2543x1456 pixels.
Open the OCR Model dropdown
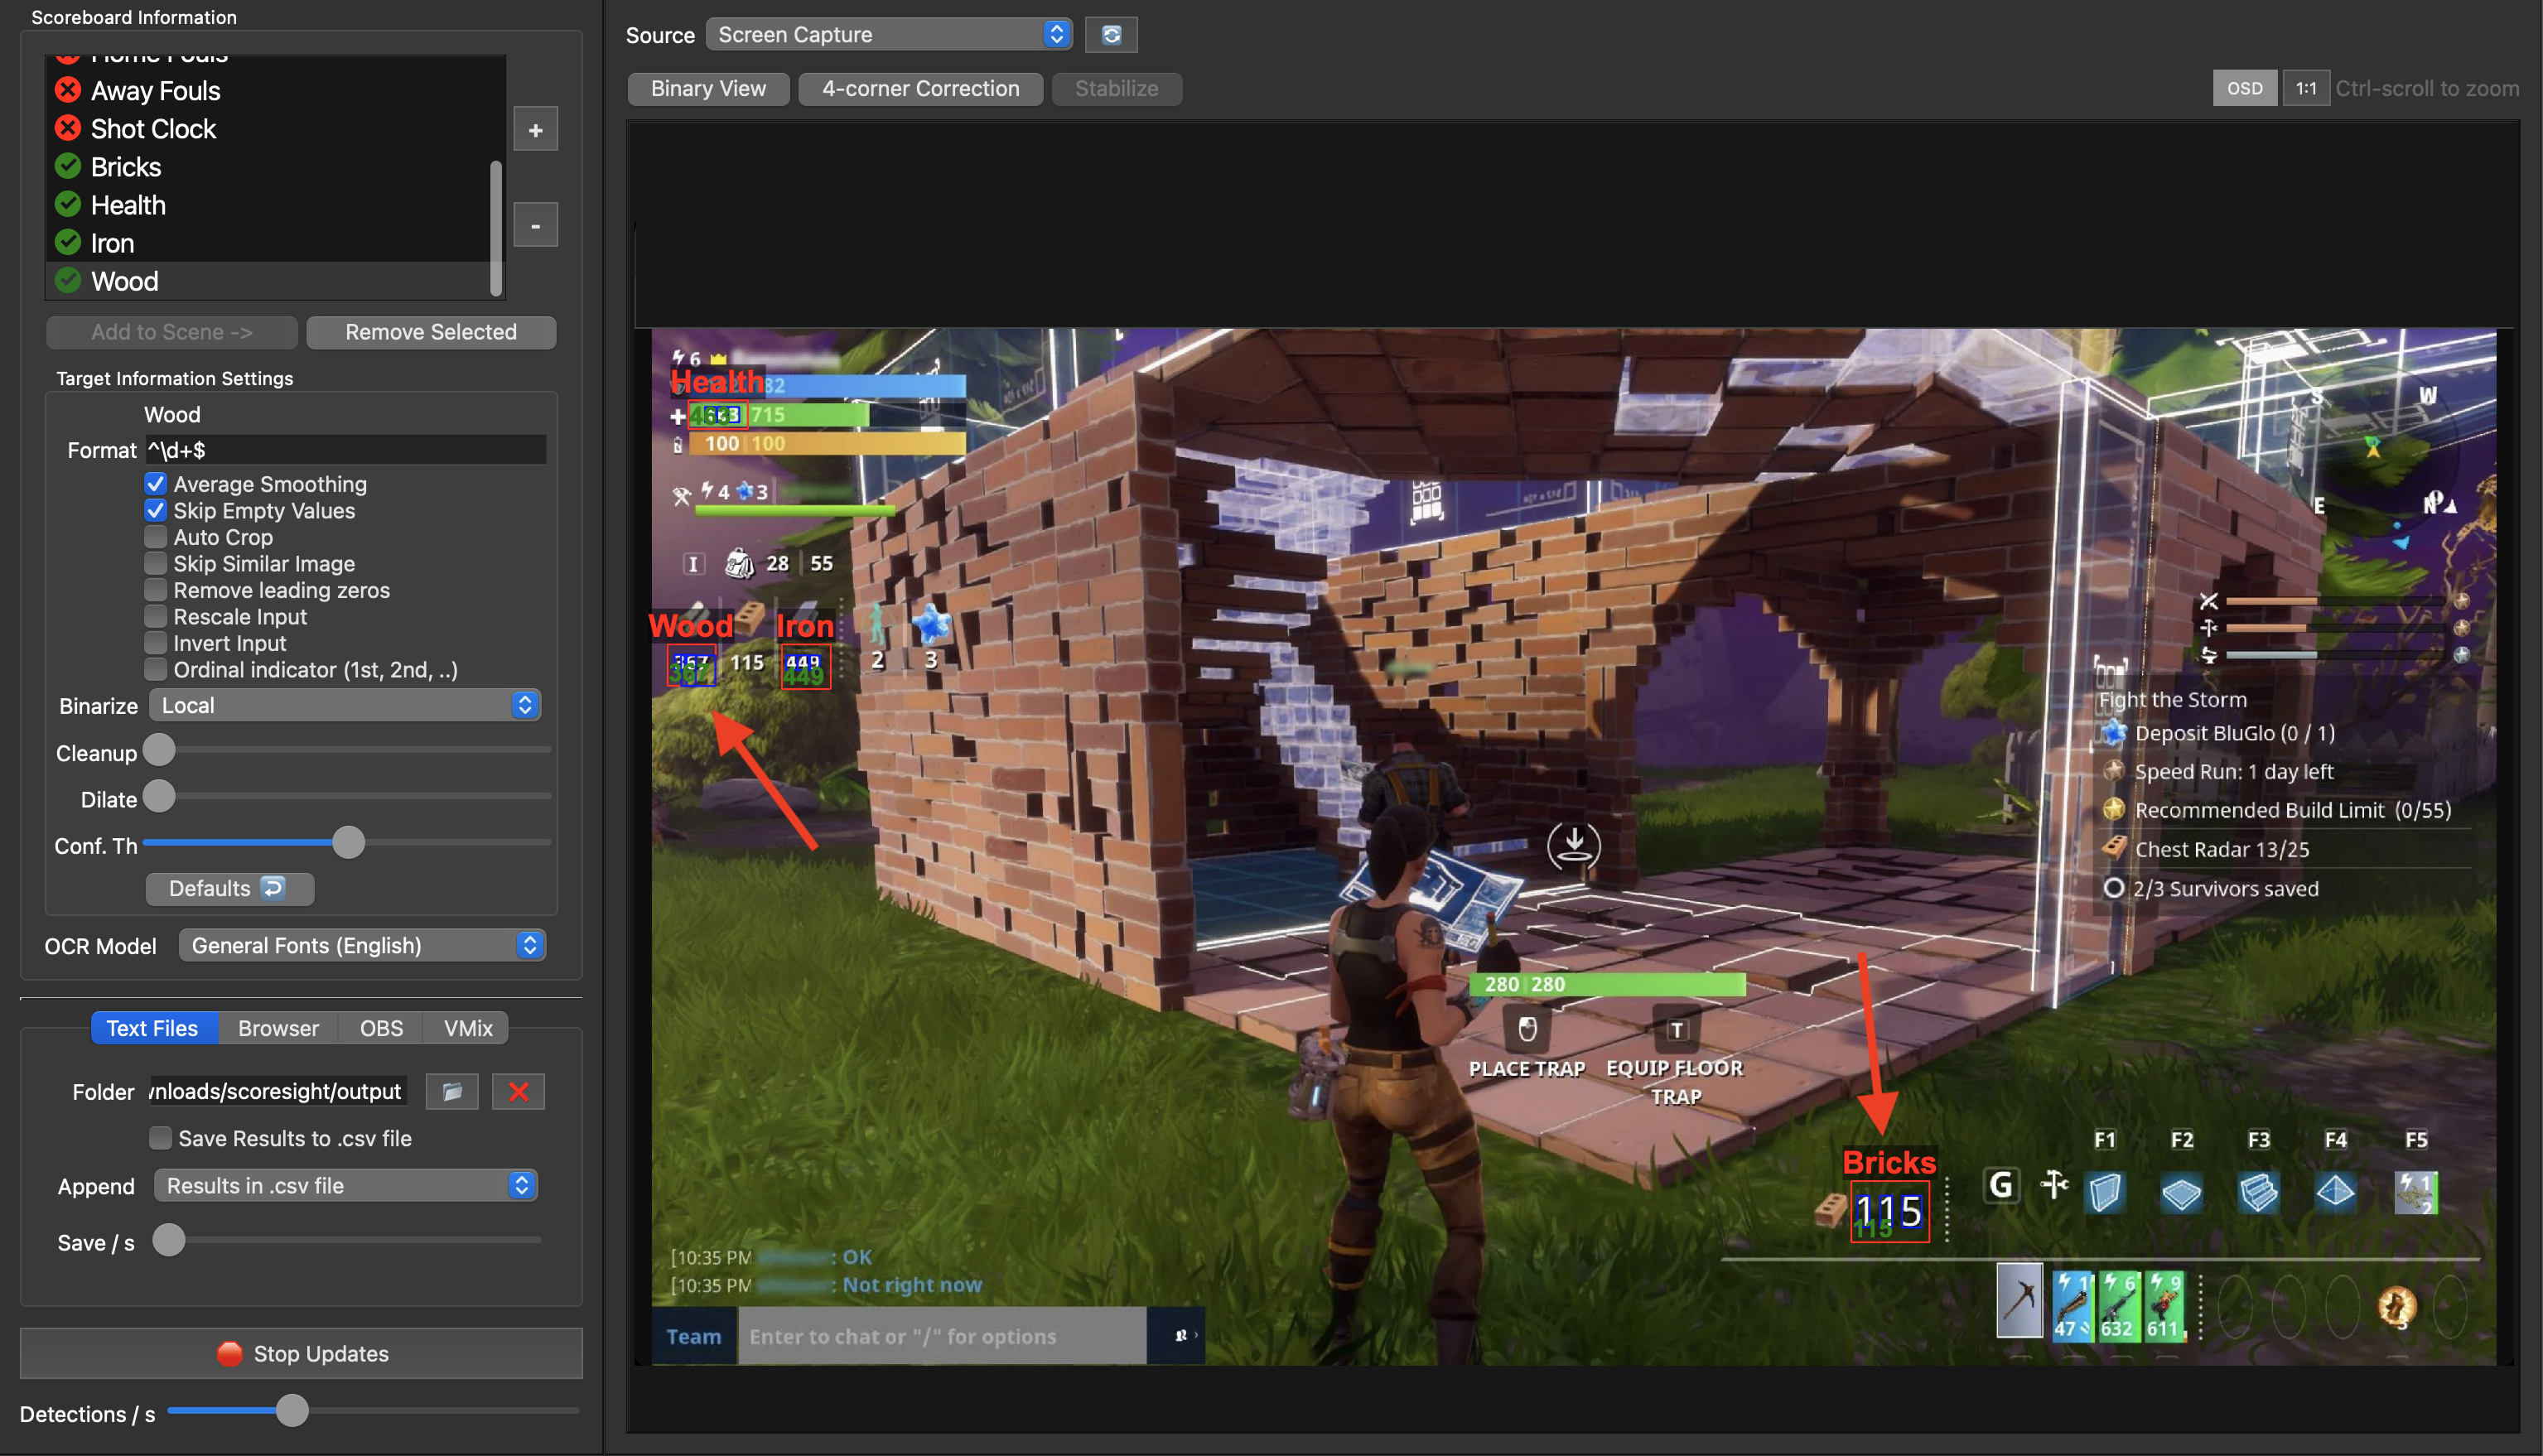click(362, 945)
